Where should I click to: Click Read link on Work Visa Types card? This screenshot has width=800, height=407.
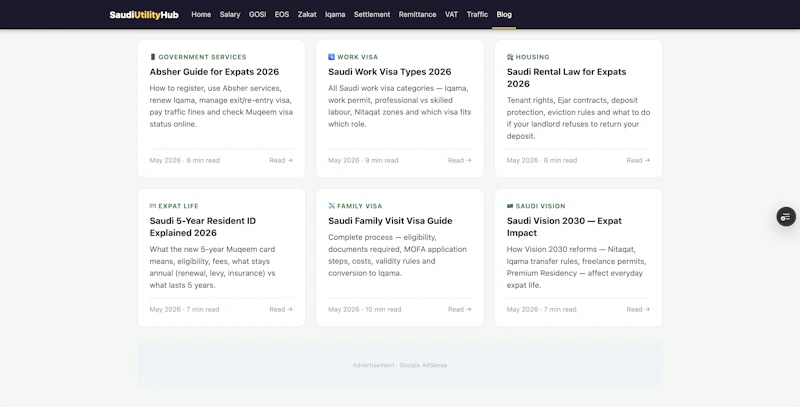[x=460, y=160]
